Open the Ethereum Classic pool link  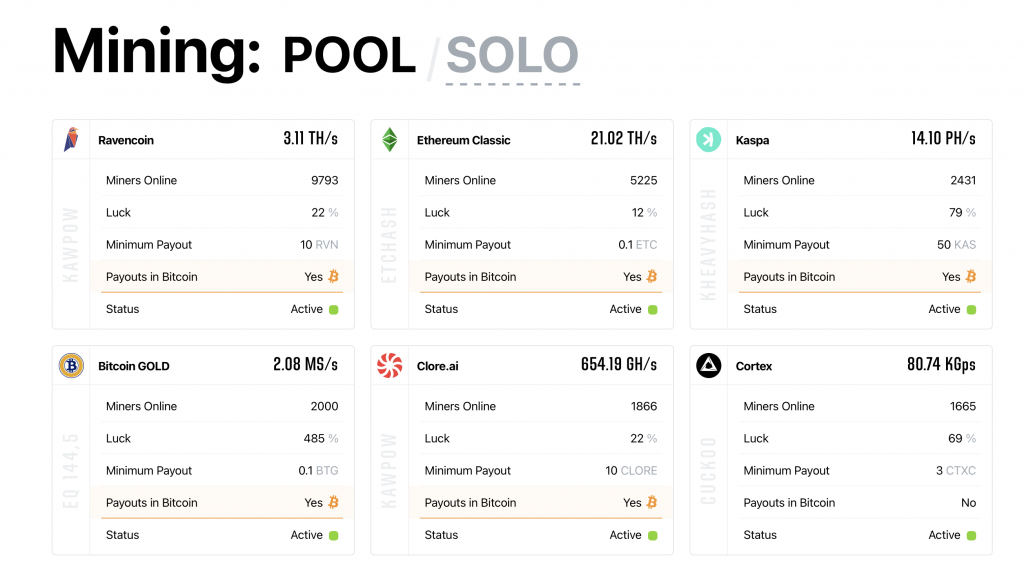point(463,141)
